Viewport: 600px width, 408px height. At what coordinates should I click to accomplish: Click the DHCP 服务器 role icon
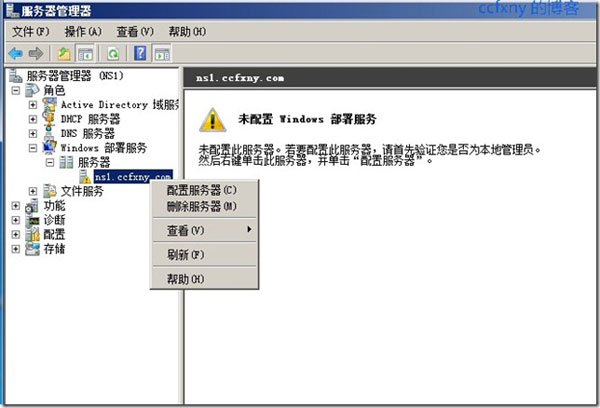pyautogui.click(x=49, y=119)
